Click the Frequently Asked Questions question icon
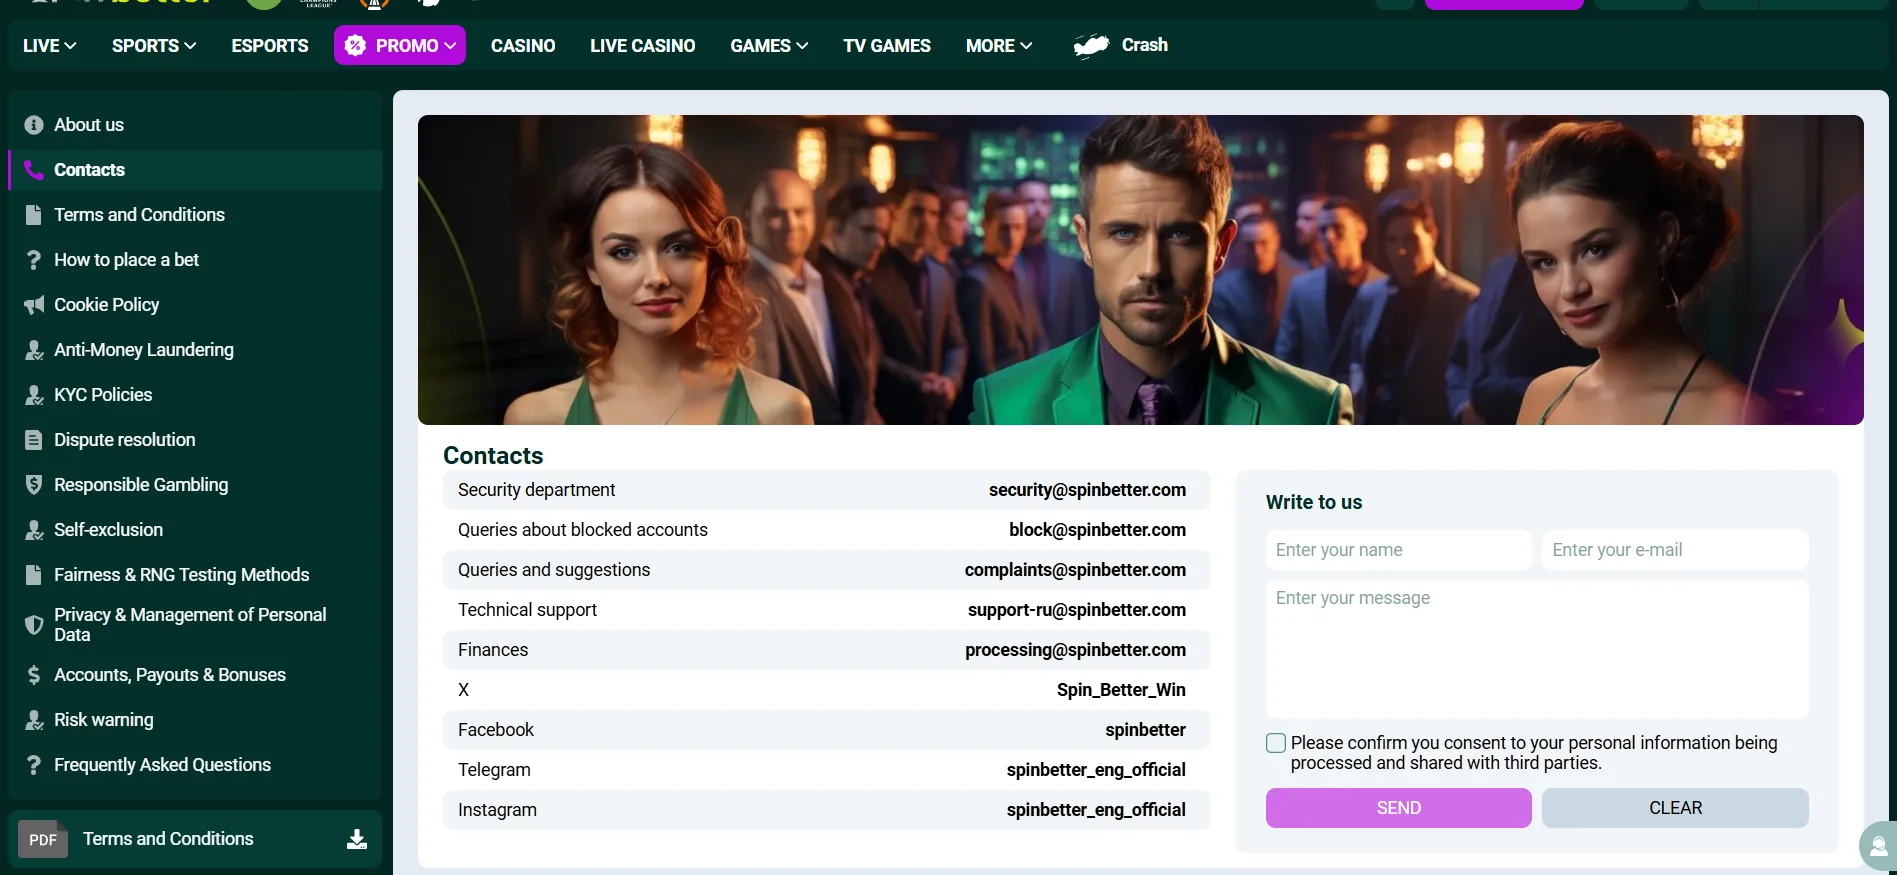This screenshot has height=875, width=1897. 34,765
